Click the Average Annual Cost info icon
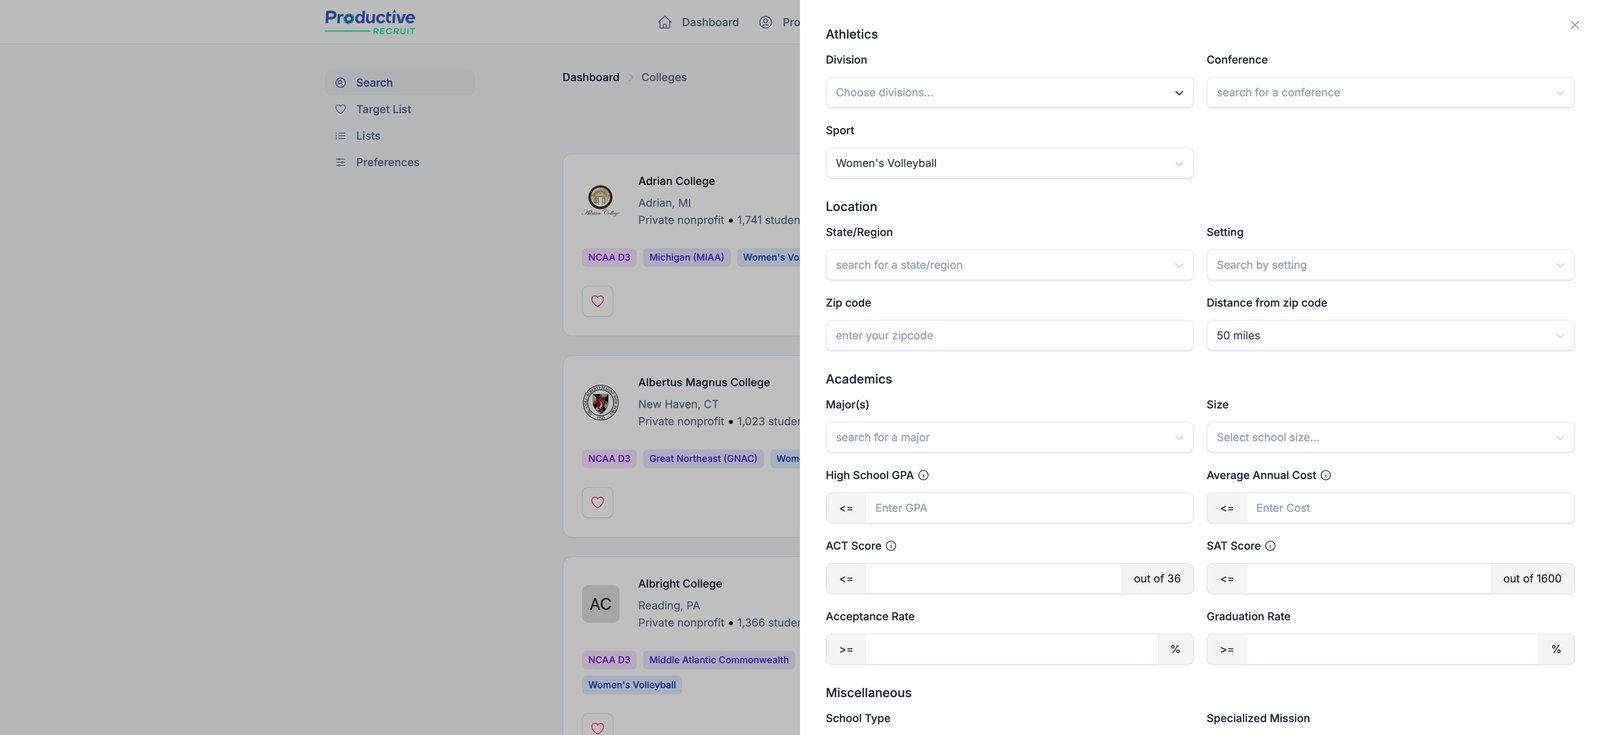1600x735 pixels. click(1326, 476)
